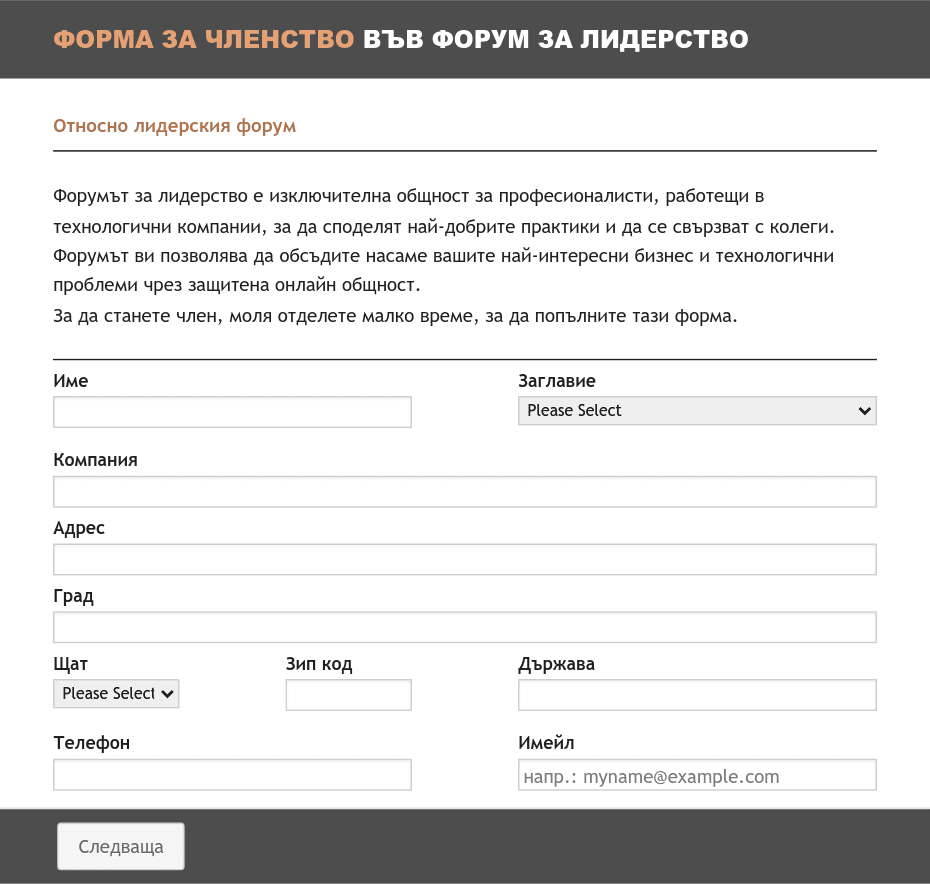This screenshot has width=930, height=884.
Task: Click the Телефон label text
Action: [x=91, y=743]
